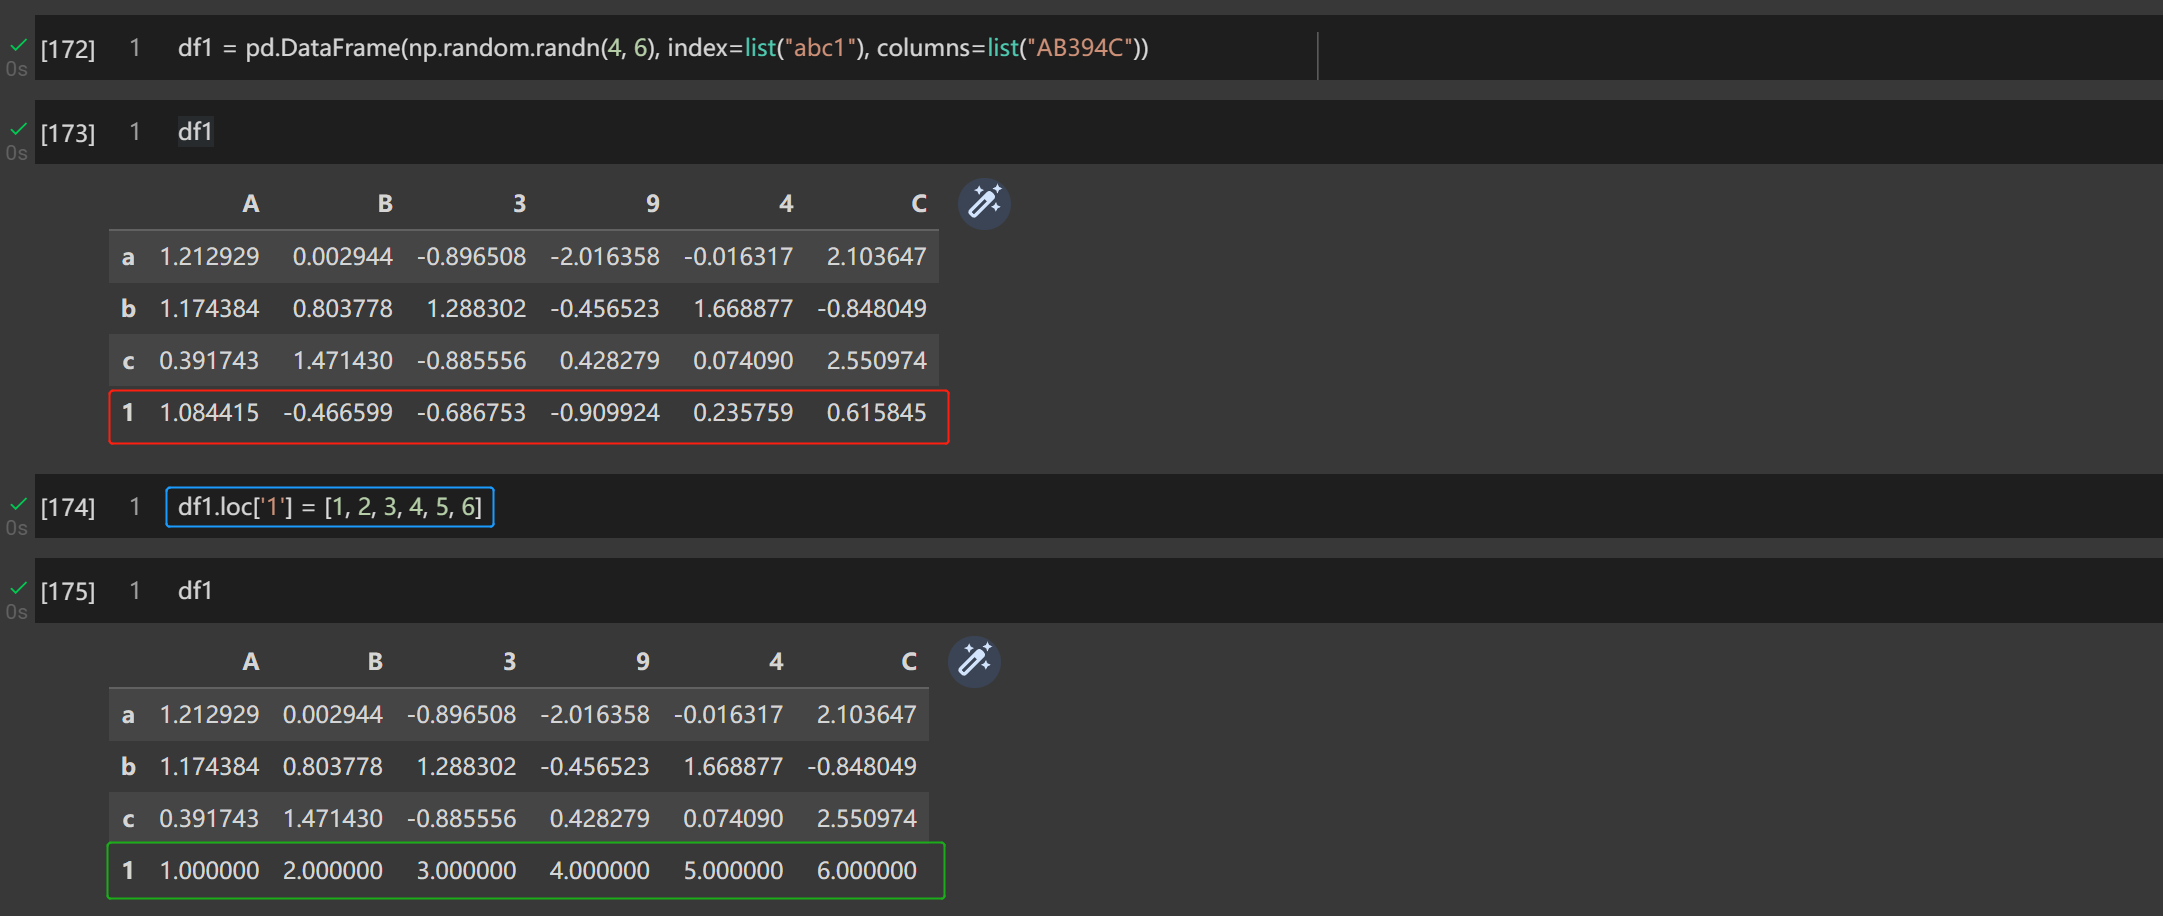This screenshot has width=2163, height=916.
Task: Click the success checkmark of cell 172
Action: pos(18,45)
